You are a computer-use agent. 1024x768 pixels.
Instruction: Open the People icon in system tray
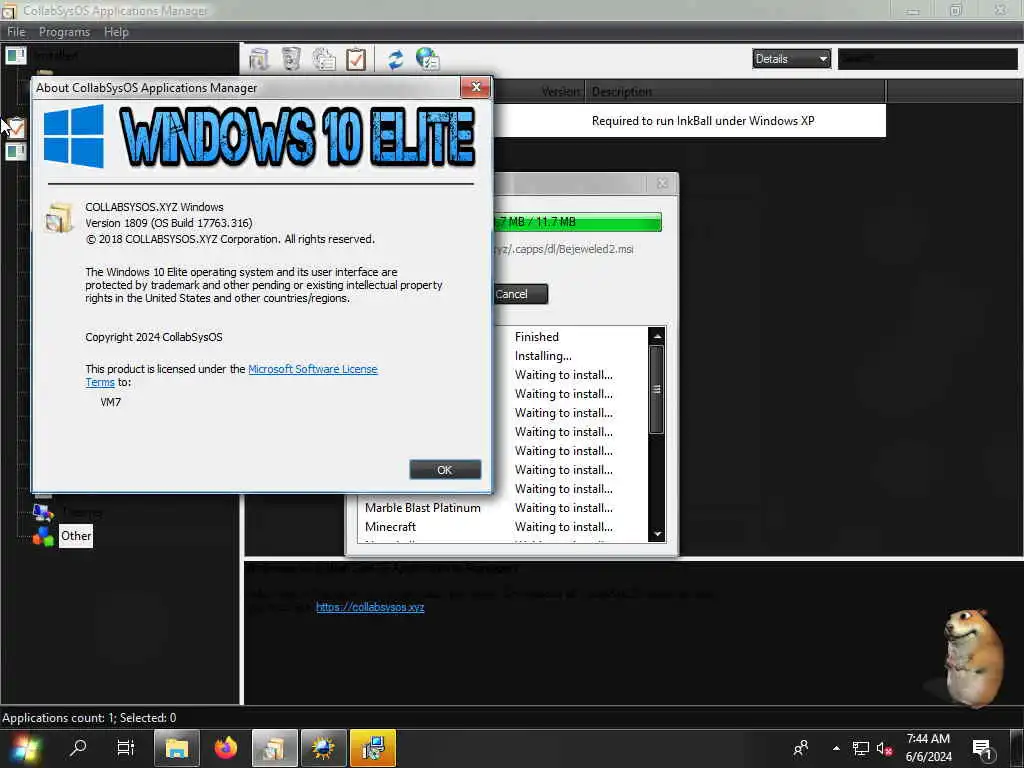[x=801, y=748]
